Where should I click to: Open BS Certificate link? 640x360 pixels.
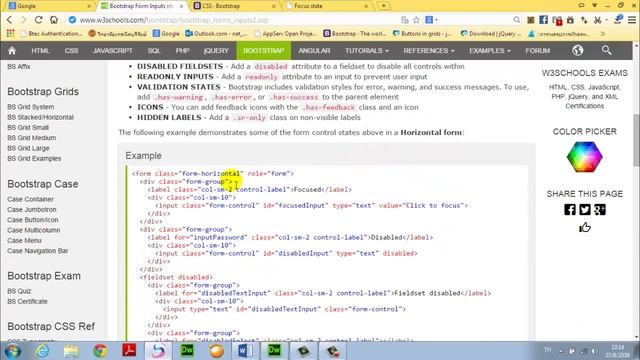click(27, 301)
